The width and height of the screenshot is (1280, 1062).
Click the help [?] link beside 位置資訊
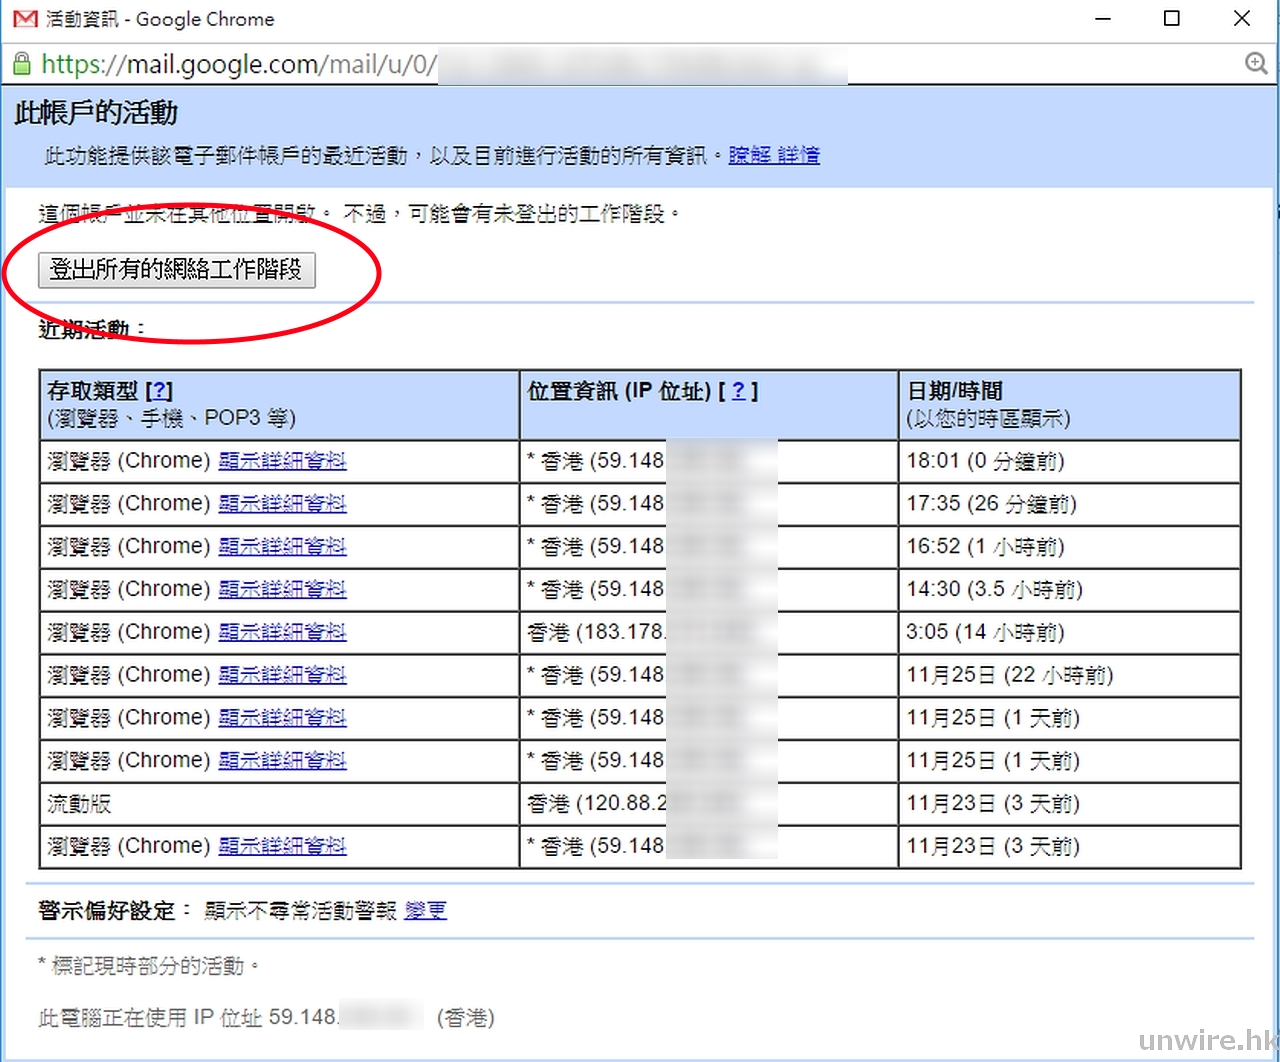(738, 391)
